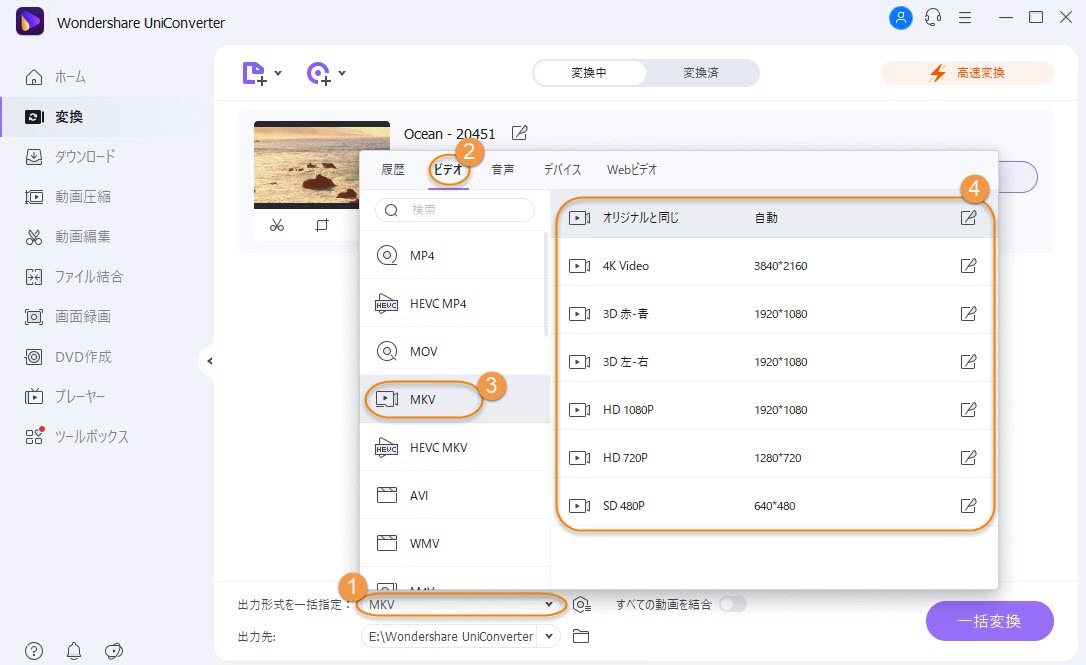Edit the HD 720P preset settings
Viewport: 1086px width, 665px height.
tap(968, 457)
